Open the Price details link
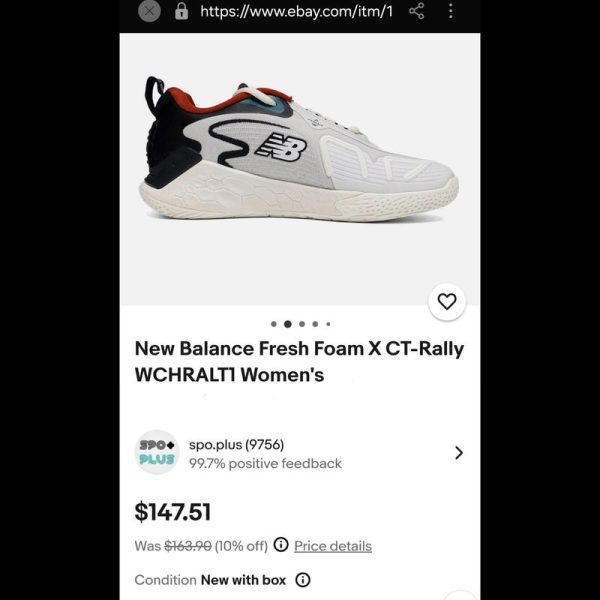This screenshot has height=600, width=600. 333,546
